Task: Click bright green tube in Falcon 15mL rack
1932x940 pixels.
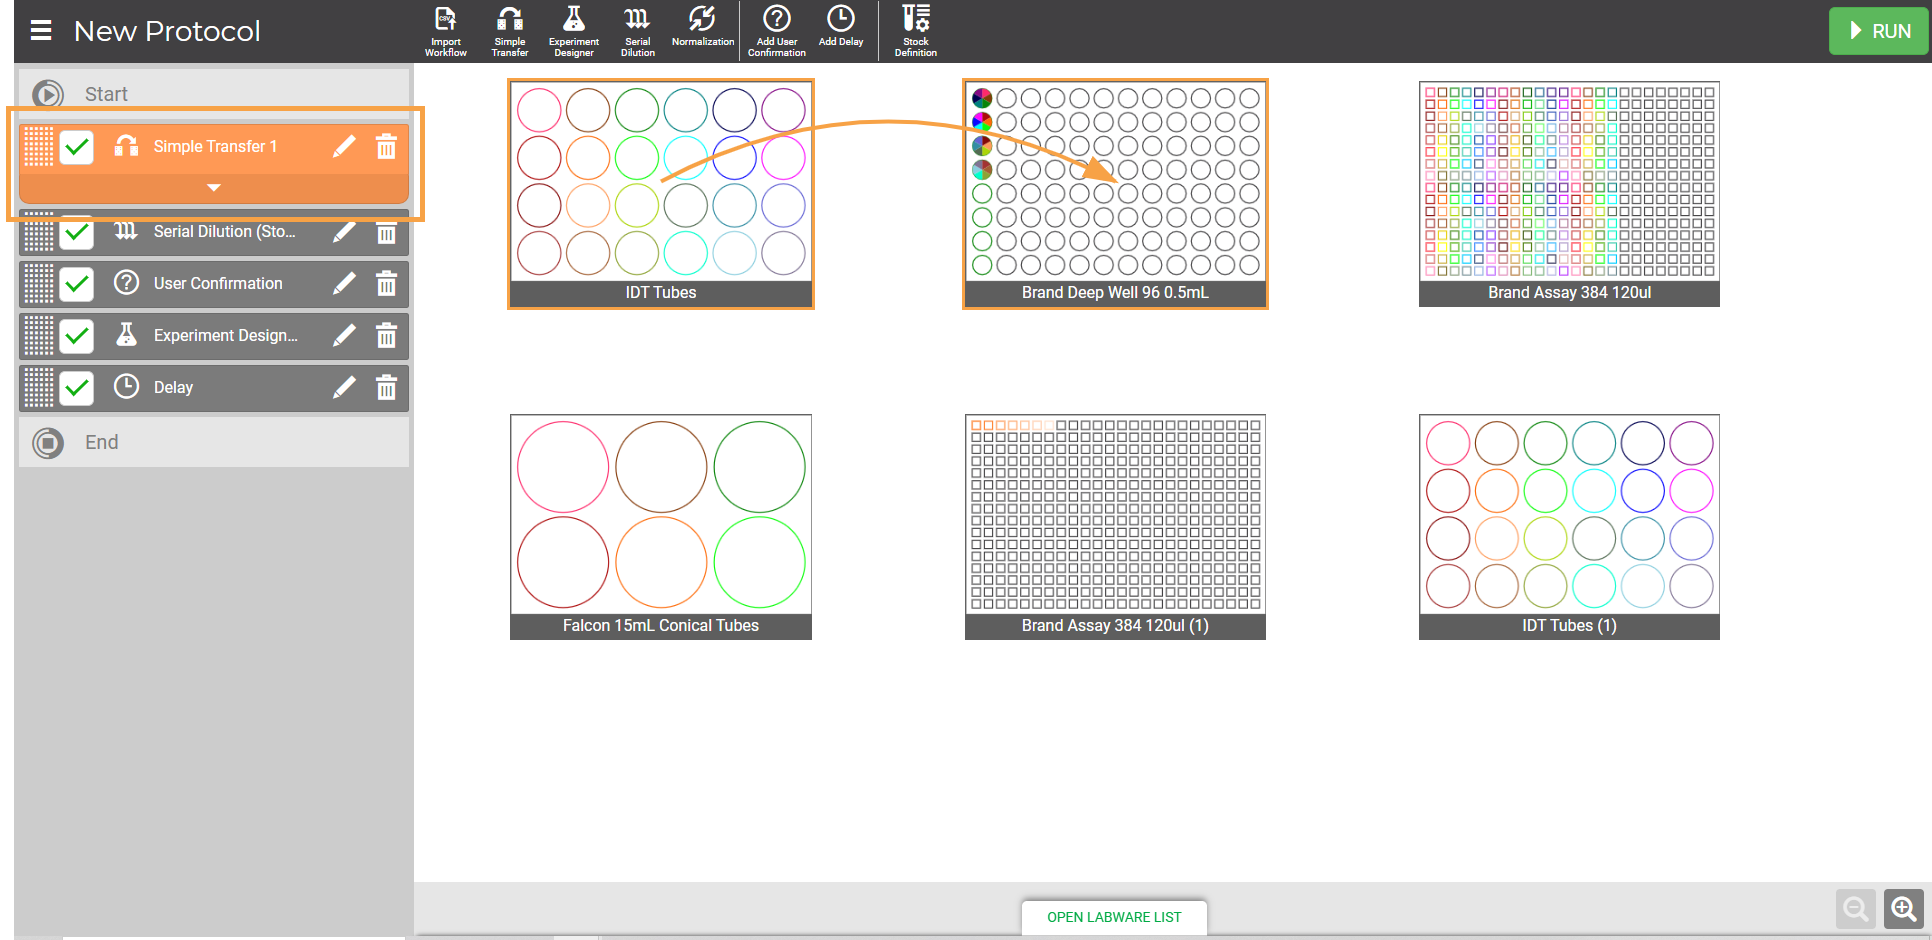Action: coord(759,562)
